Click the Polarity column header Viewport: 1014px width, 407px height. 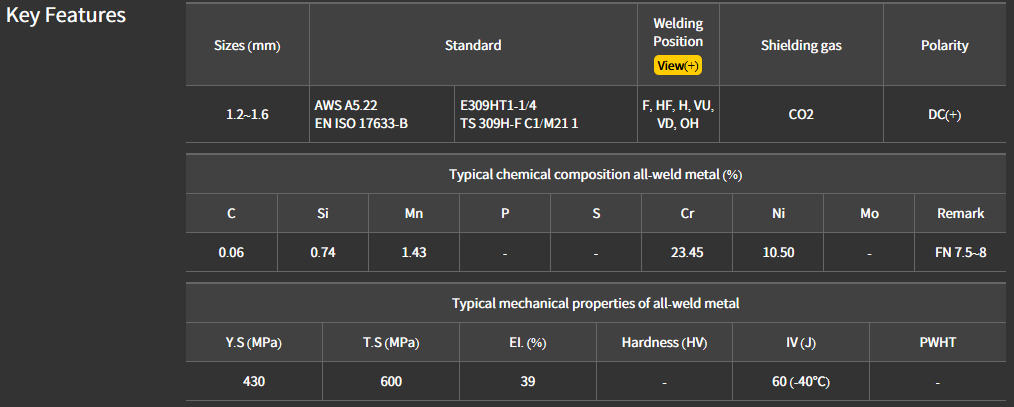click(x=944, y=46)
